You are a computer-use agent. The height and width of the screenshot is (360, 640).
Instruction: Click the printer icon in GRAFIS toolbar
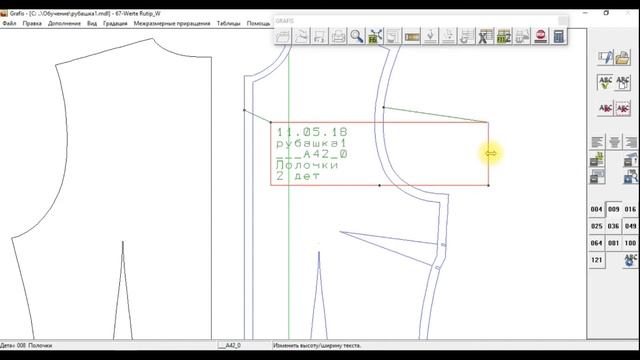click(x=338, y=36)
